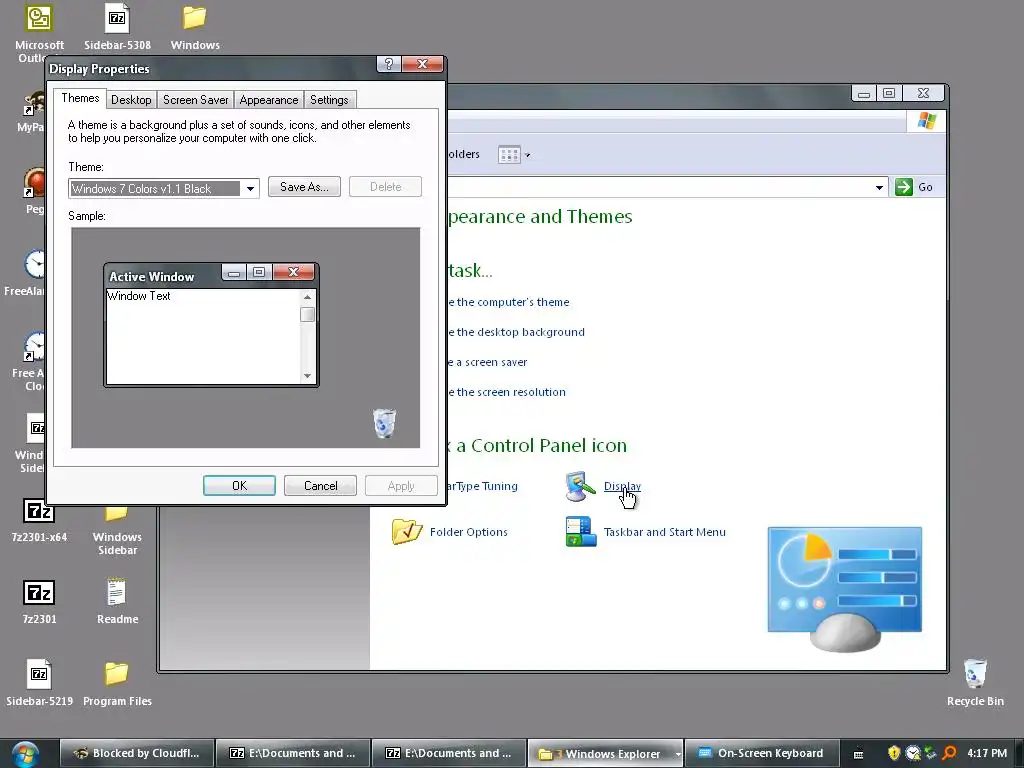Viewport: 1024px width, 768px height.
Task: Open the Readme desktop text file
Action: tap(116, 592)
